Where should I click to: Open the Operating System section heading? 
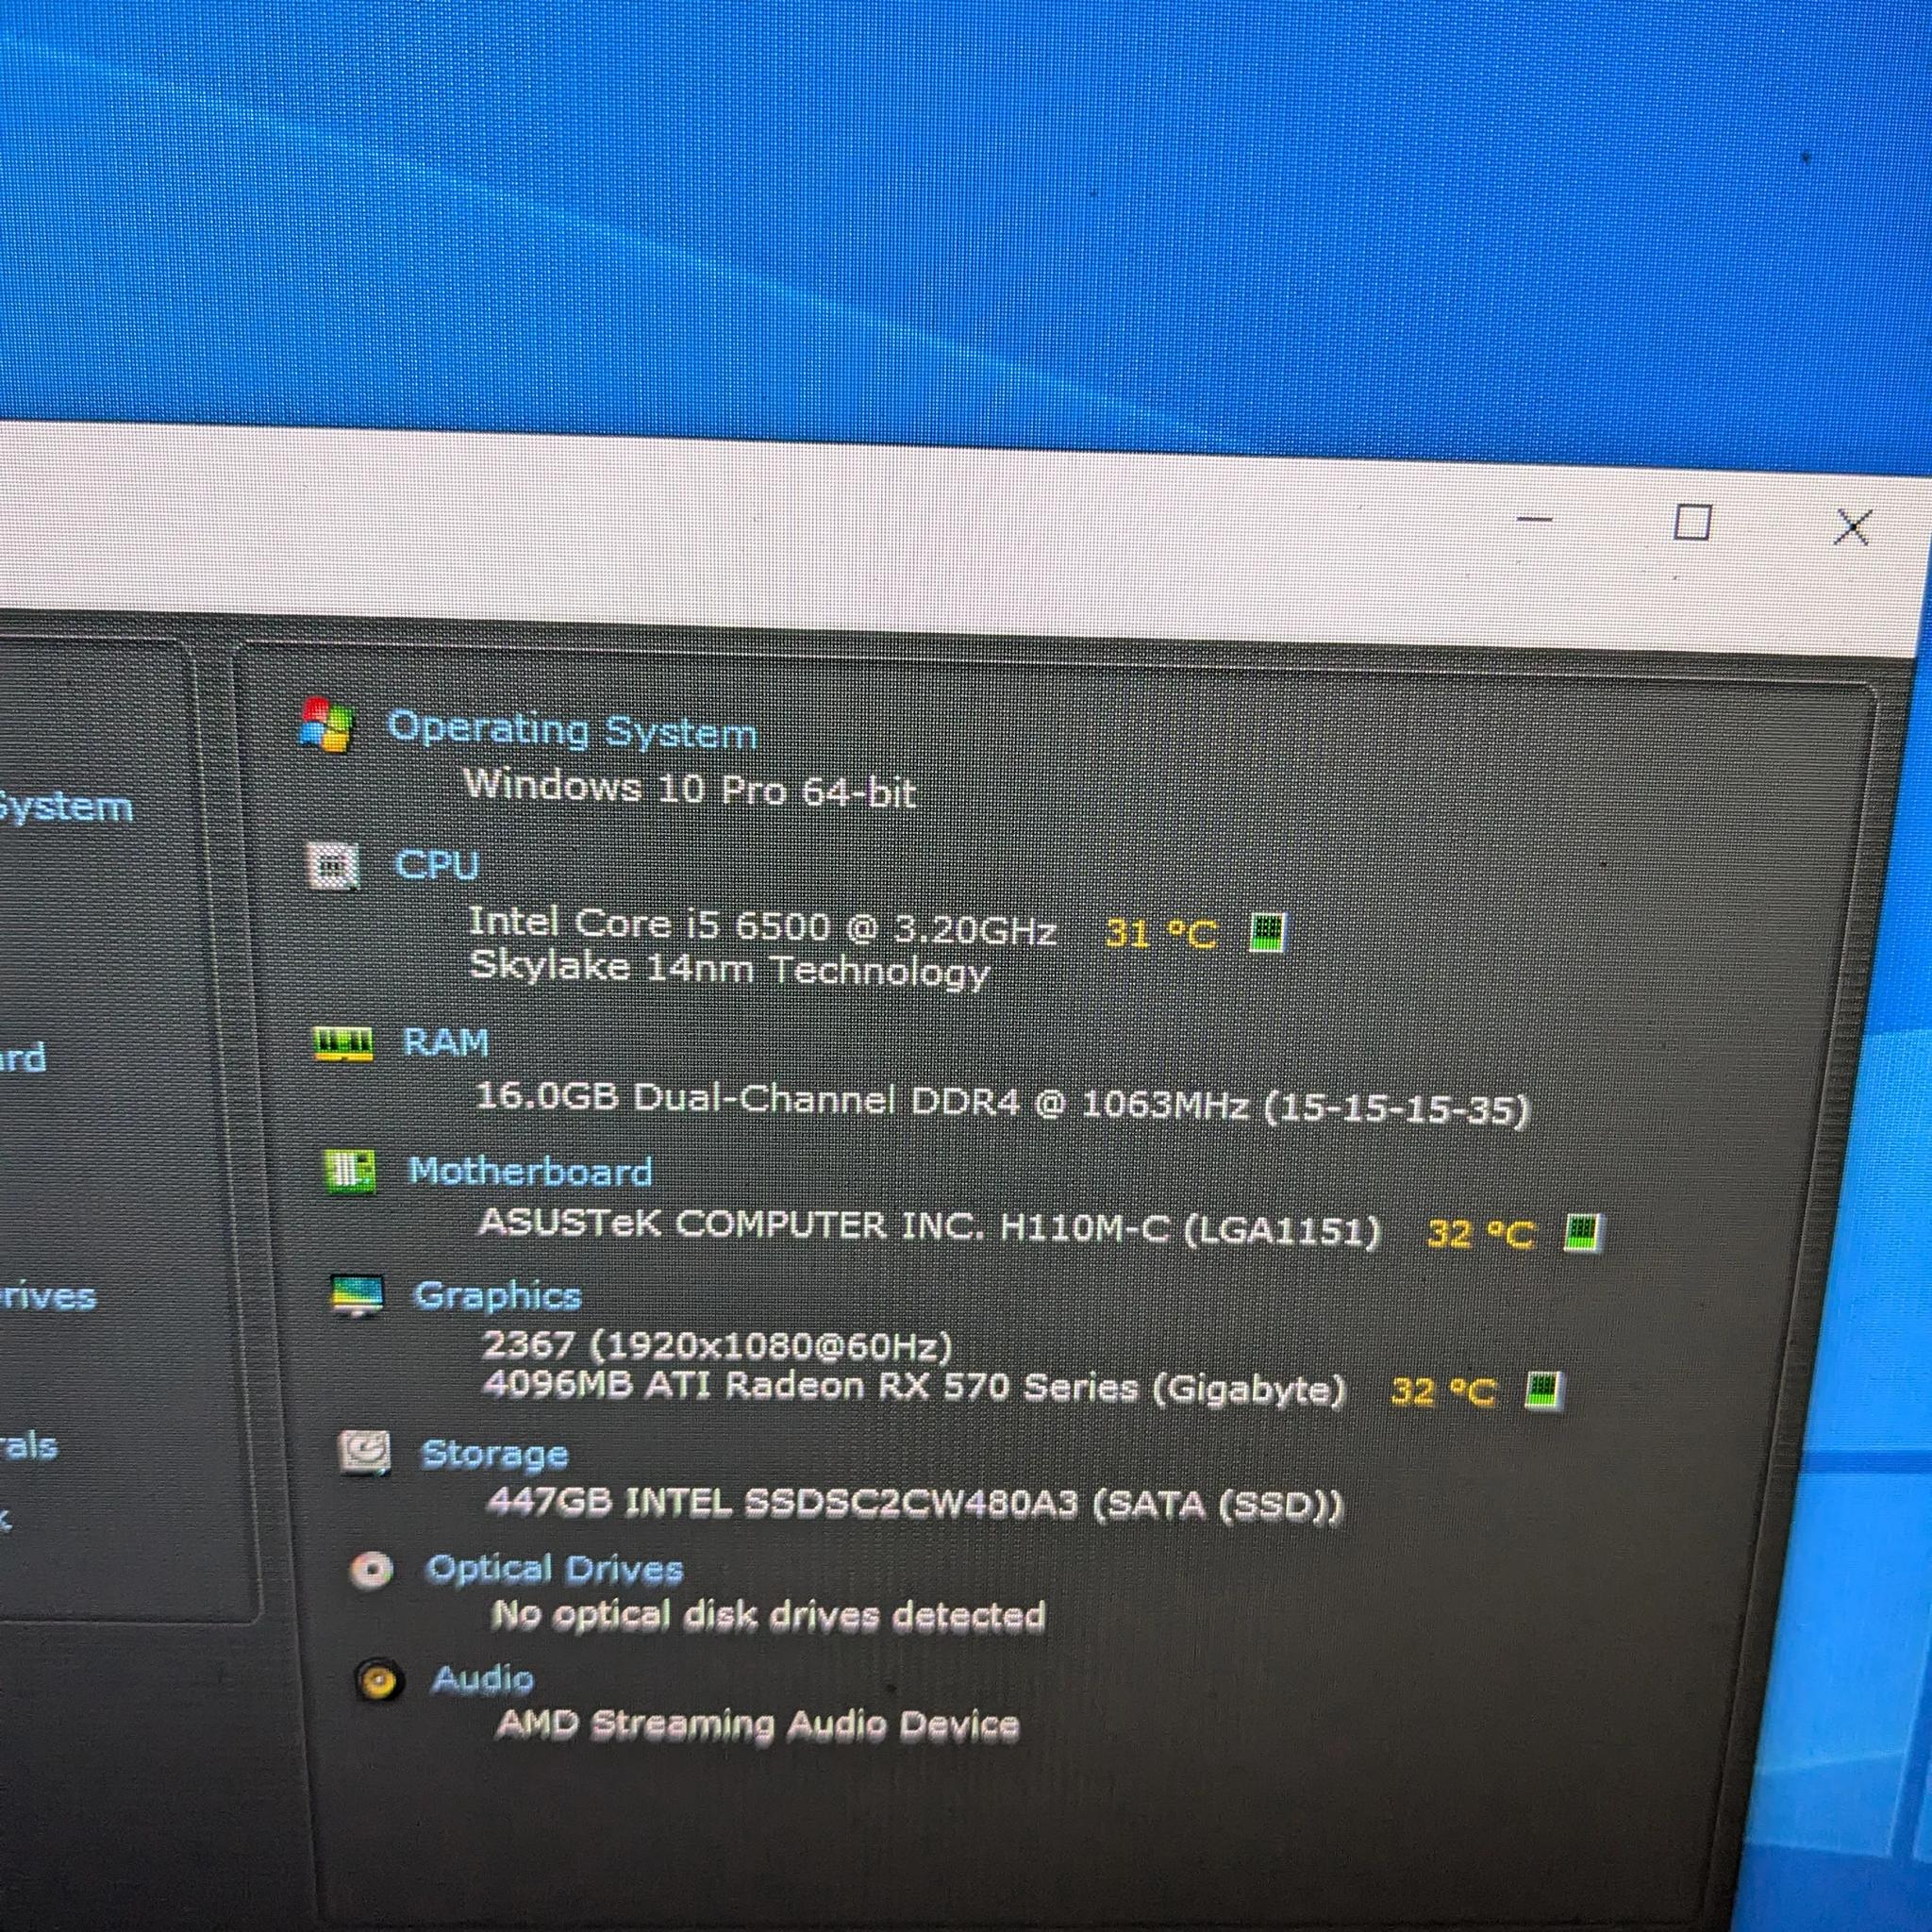pyautogui.click(x=572, y=730)
